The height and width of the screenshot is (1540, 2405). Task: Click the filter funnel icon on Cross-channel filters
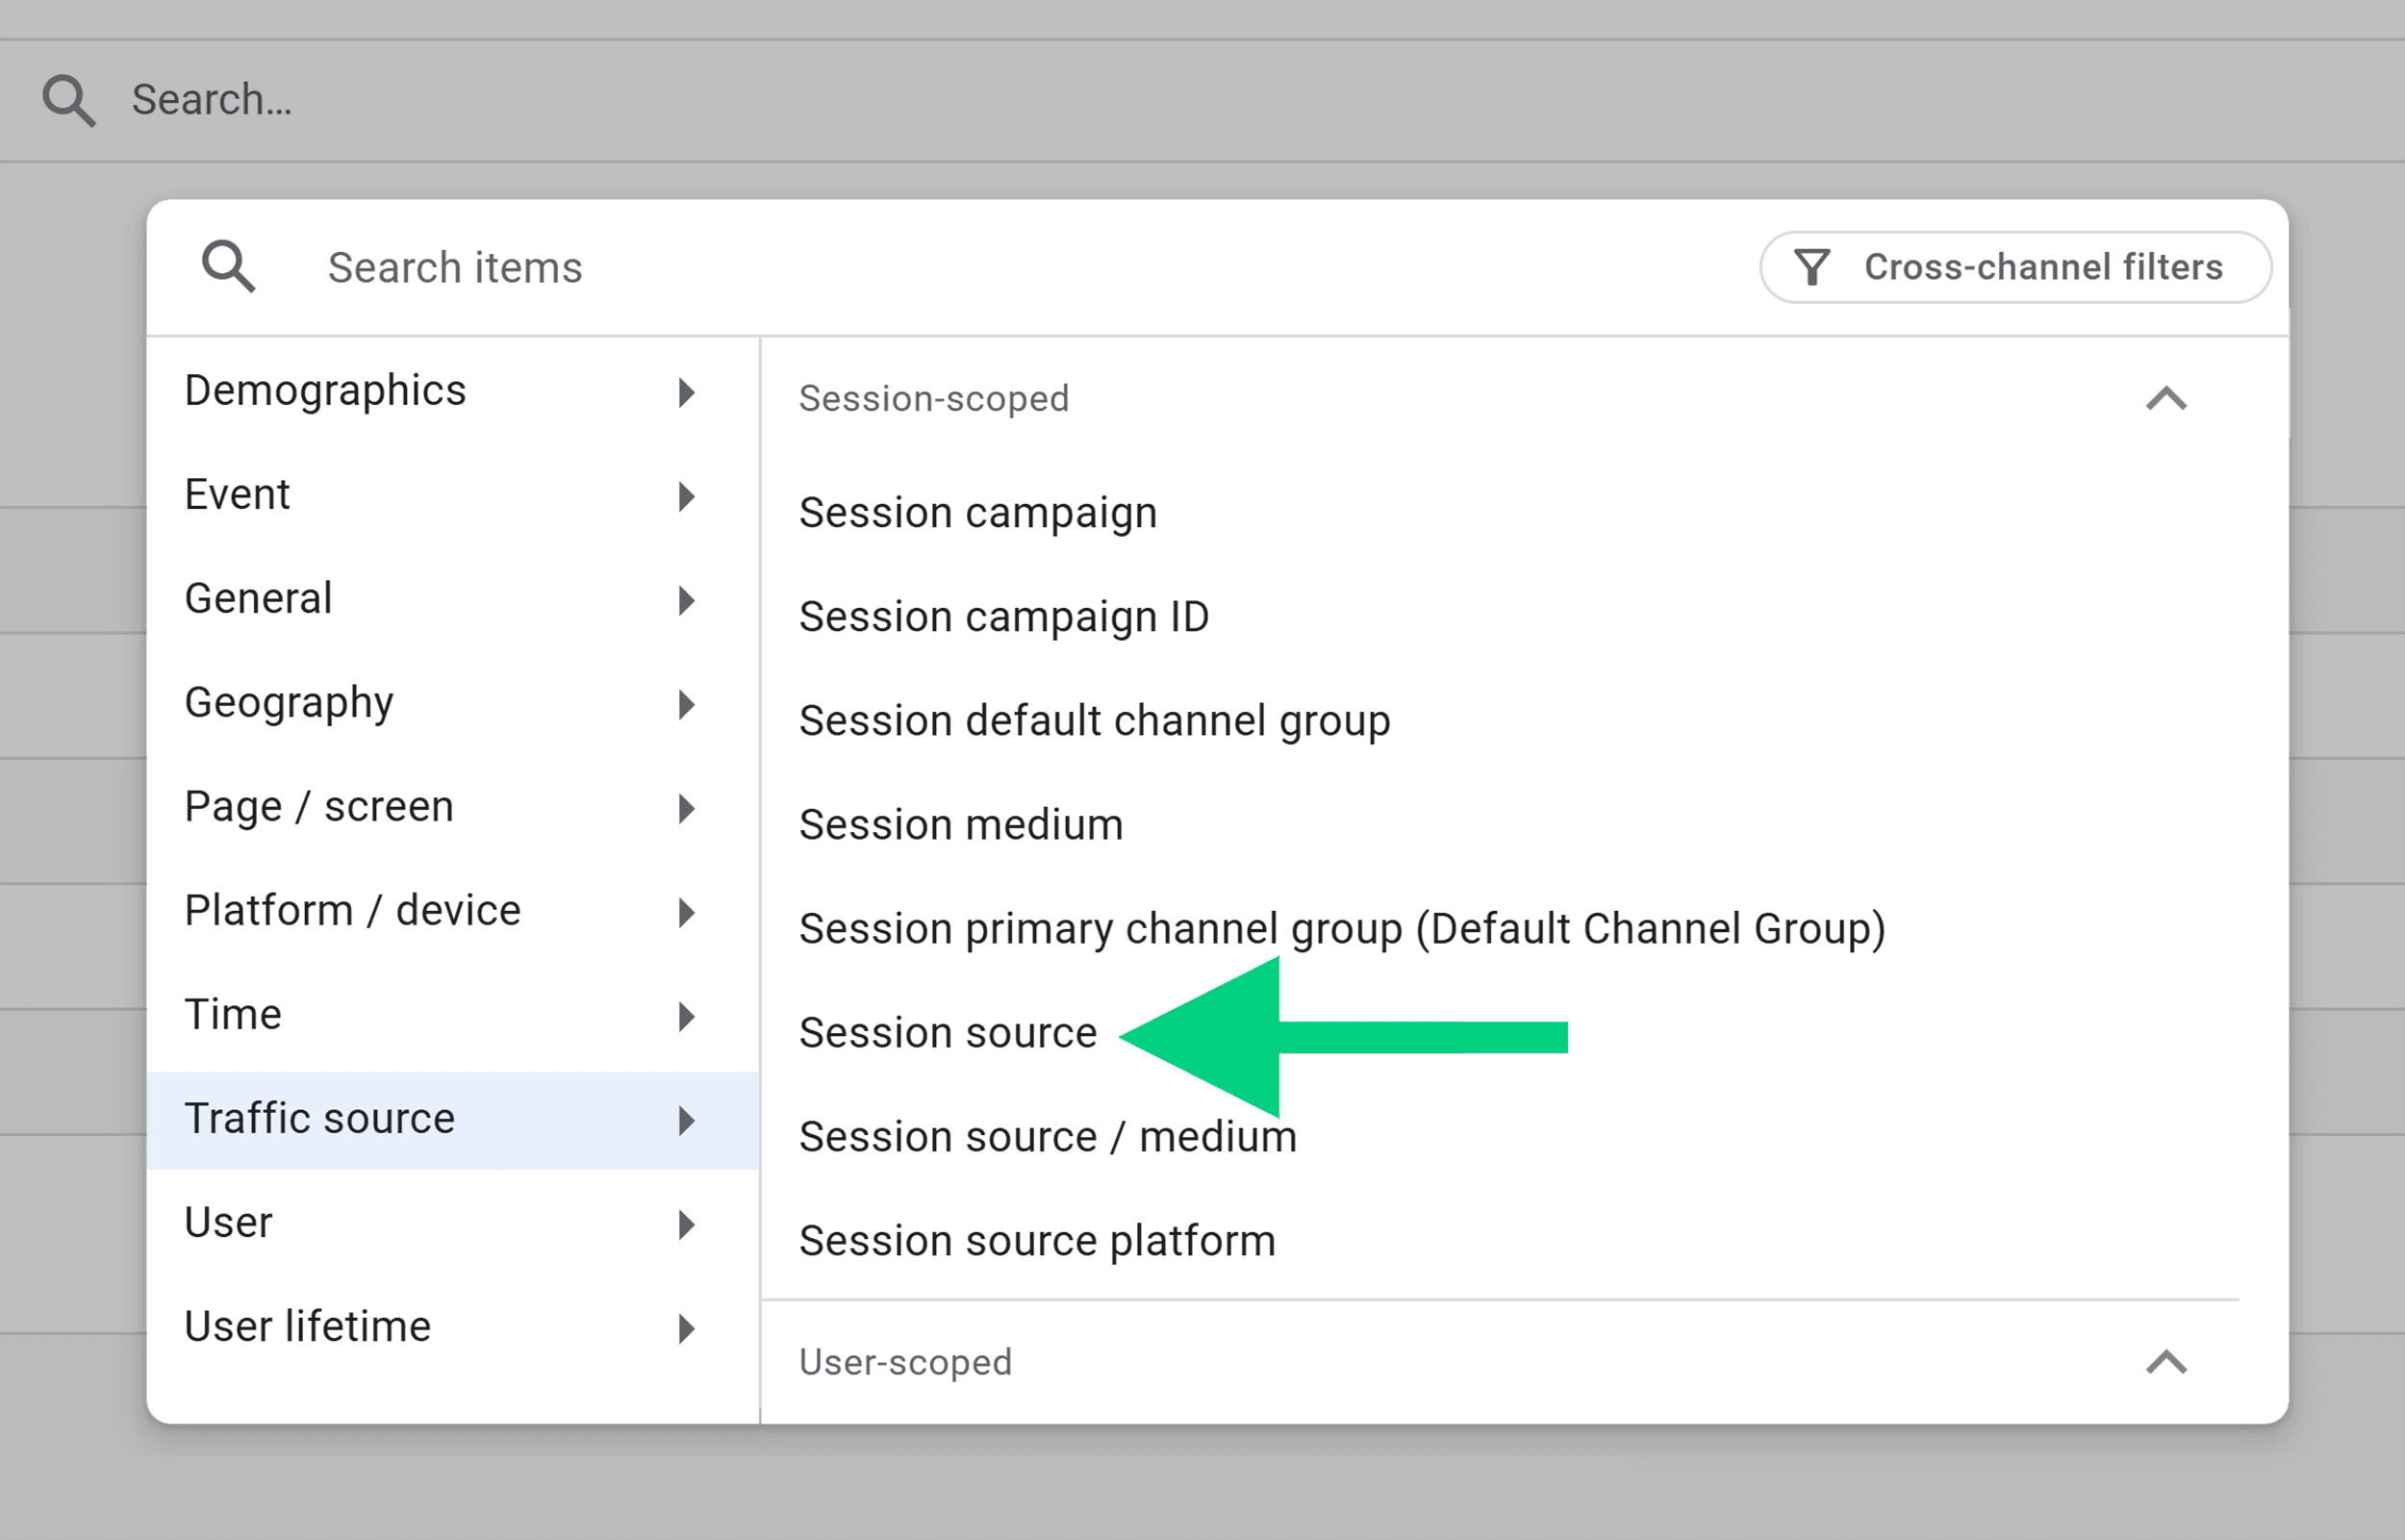point(1813,266)
